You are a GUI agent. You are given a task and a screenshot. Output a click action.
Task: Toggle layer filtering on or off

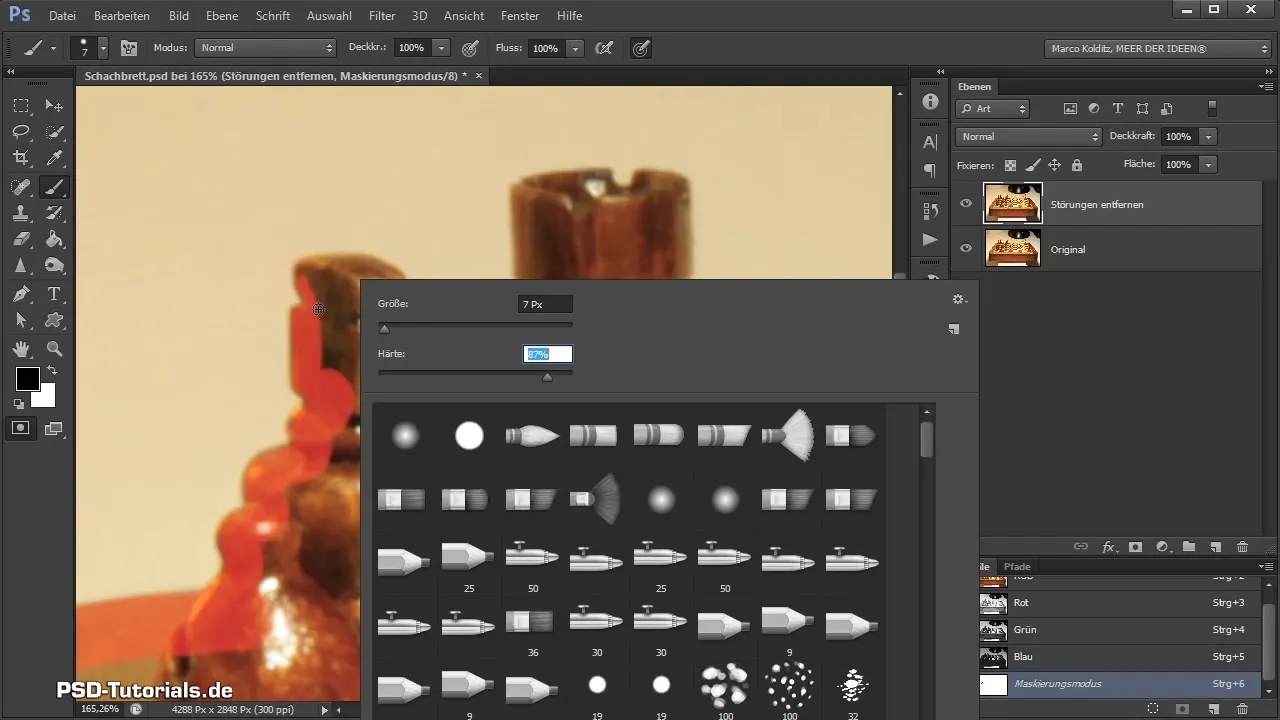[1213, 108]
